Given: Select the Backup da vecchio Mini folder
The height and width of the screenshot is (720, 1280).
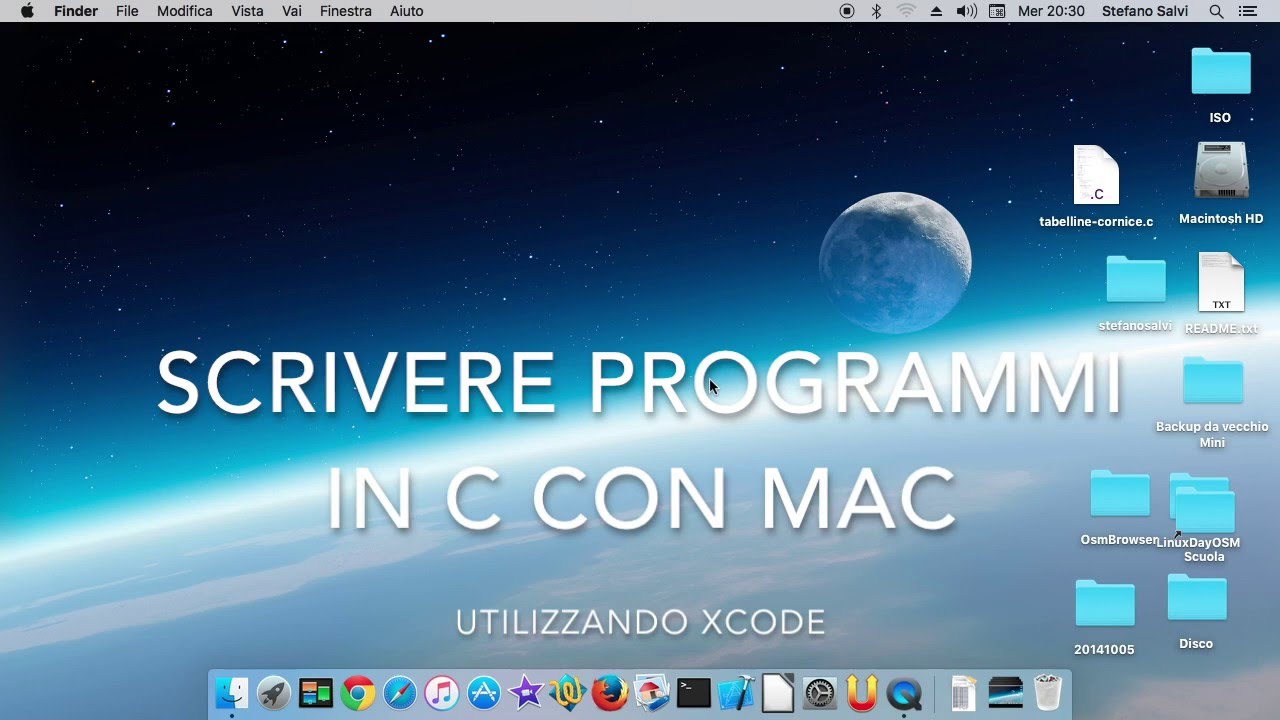Looking at the screenshot, I should click(1212, 381).
